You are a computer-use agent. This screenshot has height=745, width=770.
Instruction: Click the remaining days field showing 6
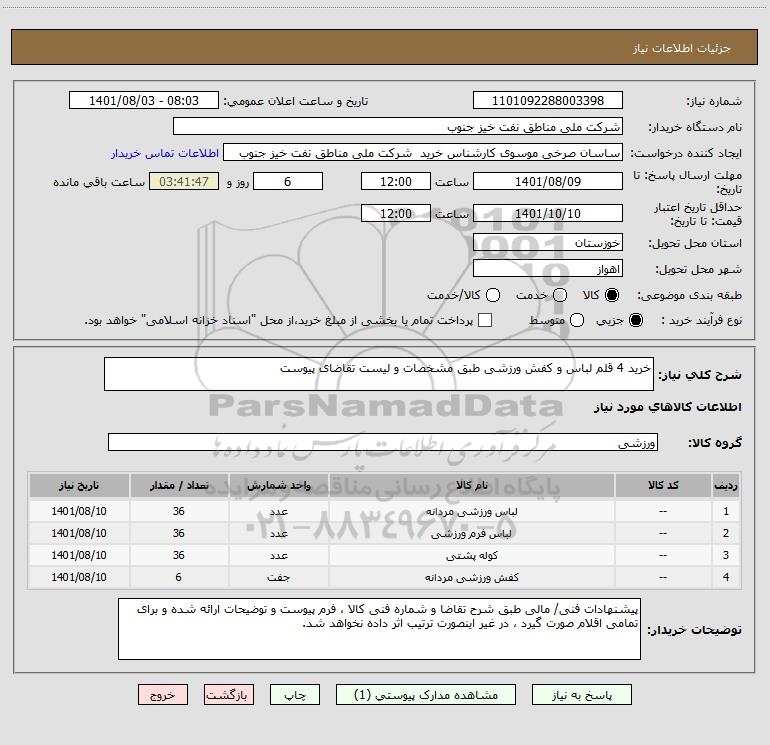pos(288,181)
